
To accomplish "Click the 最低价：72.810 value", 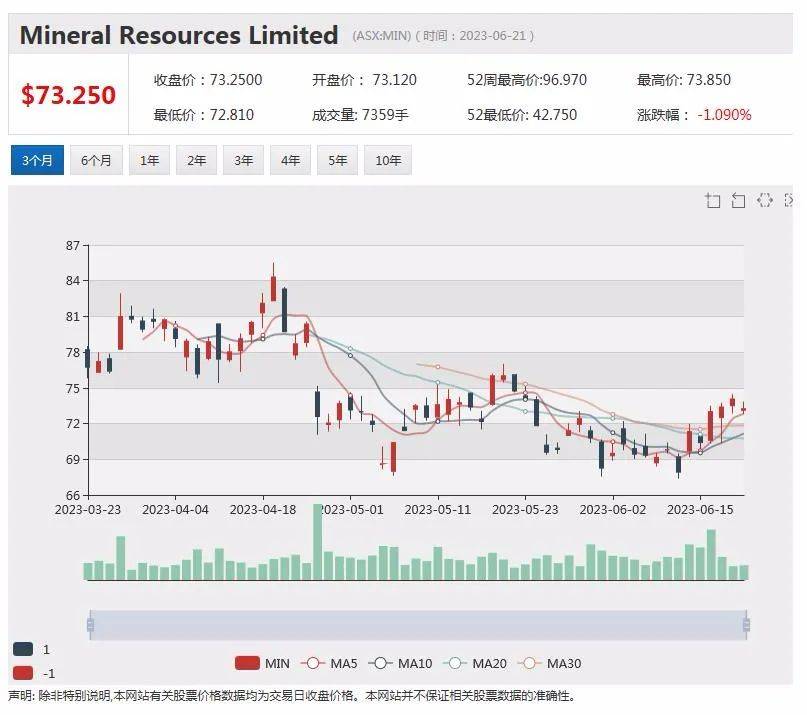I will coord(204,114).
